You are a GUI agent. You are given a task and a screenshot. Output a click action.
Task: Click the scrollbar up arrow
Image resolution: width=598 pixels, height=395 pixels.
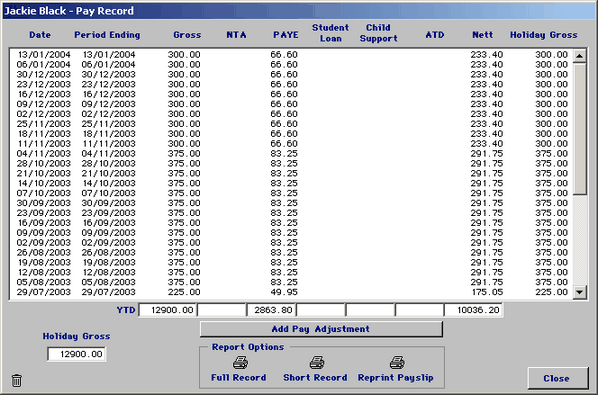point(580,56)
